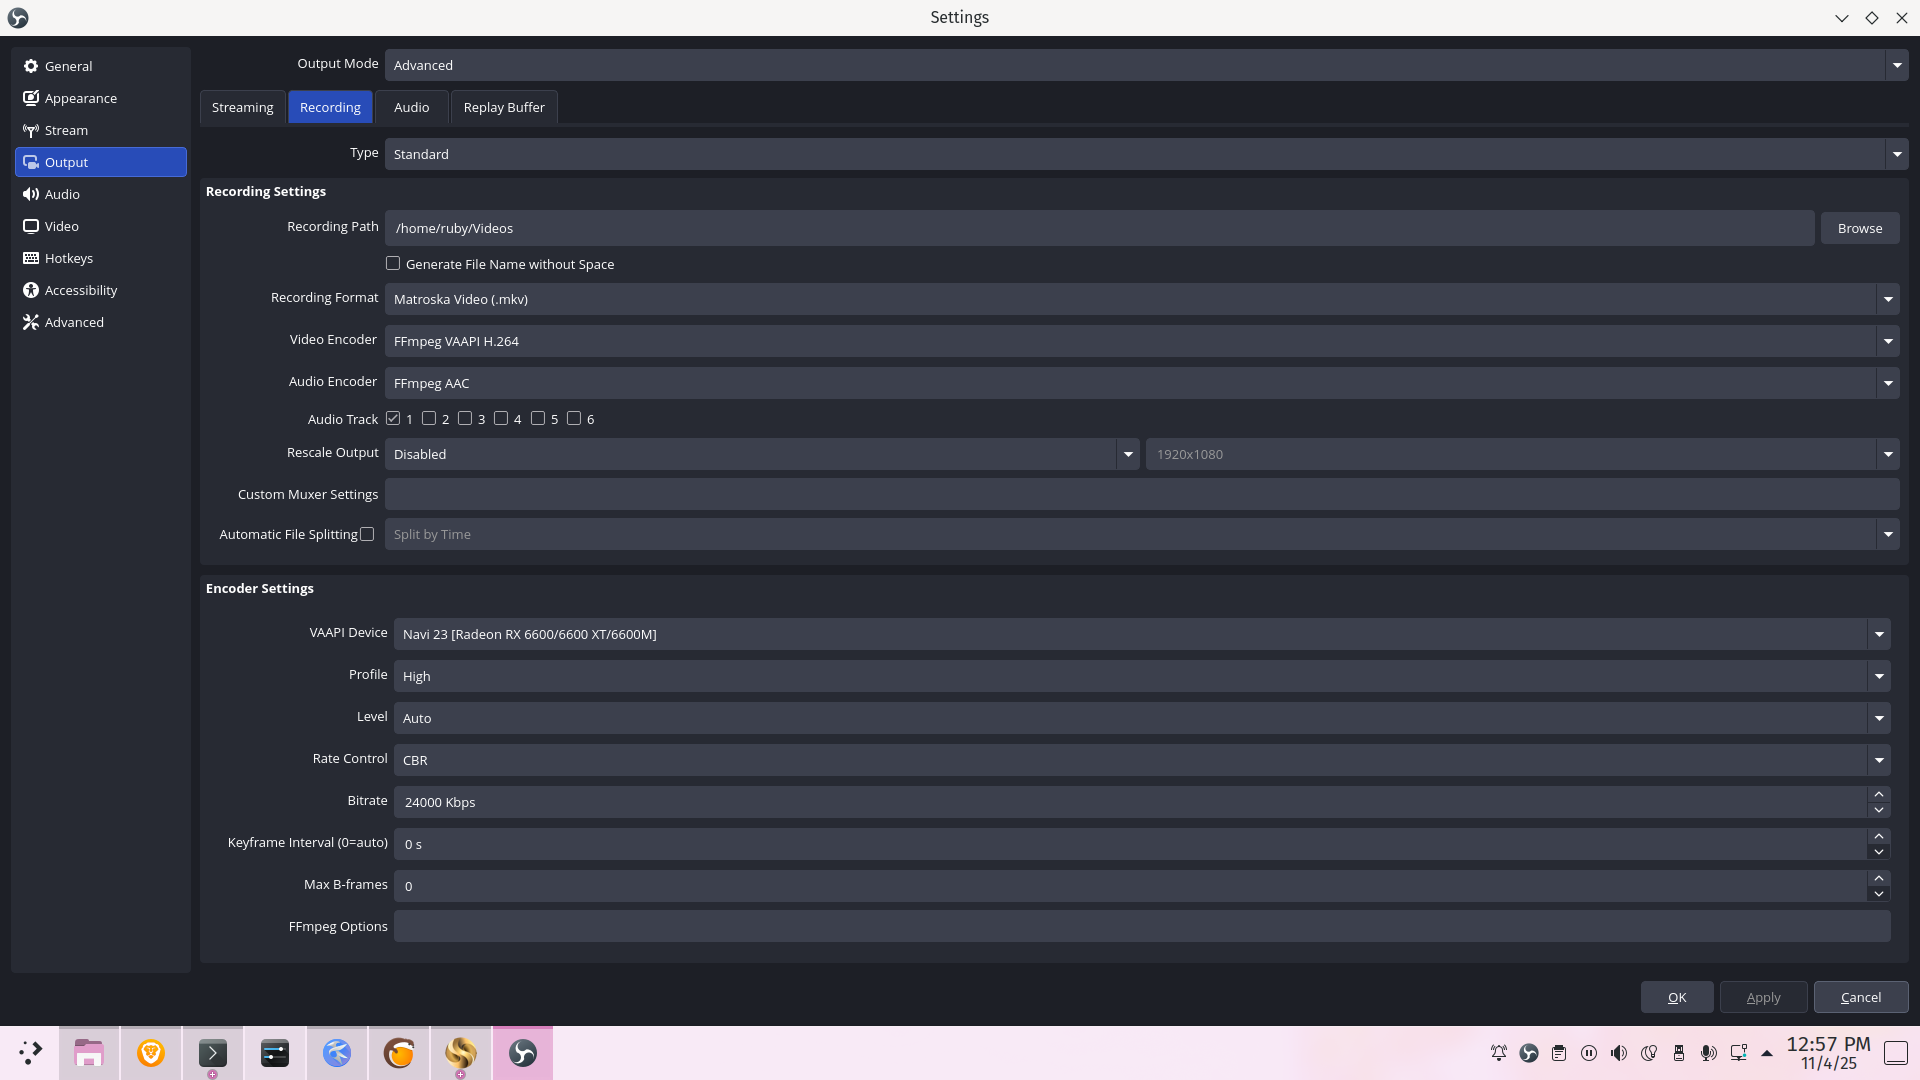Open the Hotkeys settings section

68,258
